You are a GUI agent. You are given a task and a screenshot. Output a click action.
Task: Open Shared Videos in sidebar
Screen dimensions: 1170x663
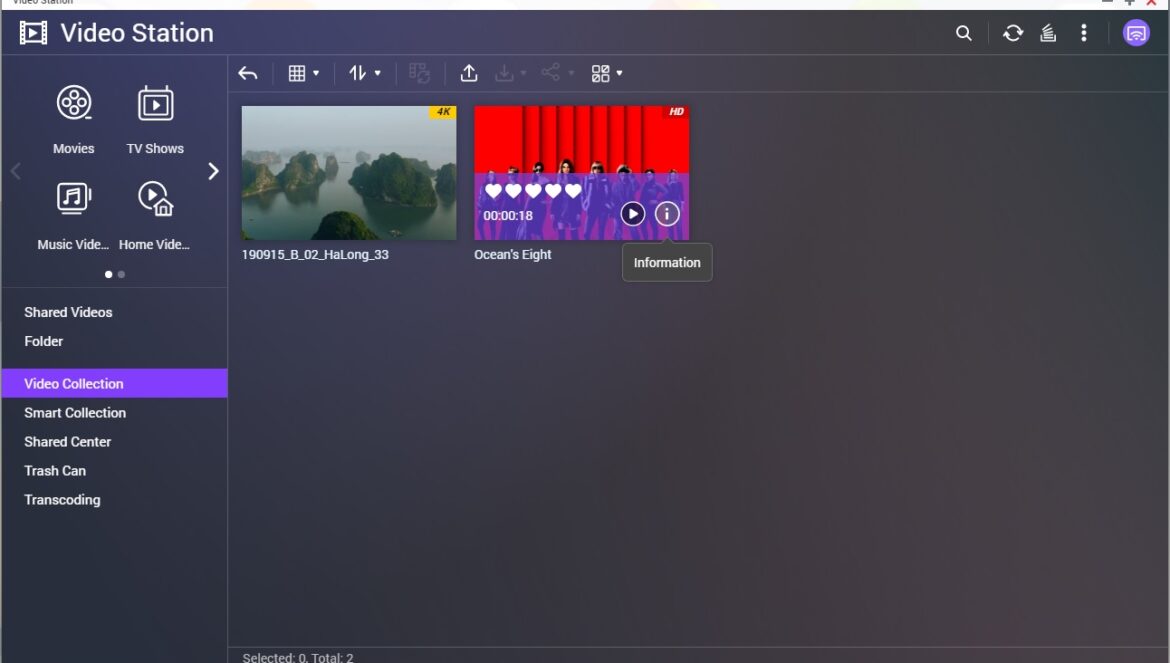[x=68, y=312]
